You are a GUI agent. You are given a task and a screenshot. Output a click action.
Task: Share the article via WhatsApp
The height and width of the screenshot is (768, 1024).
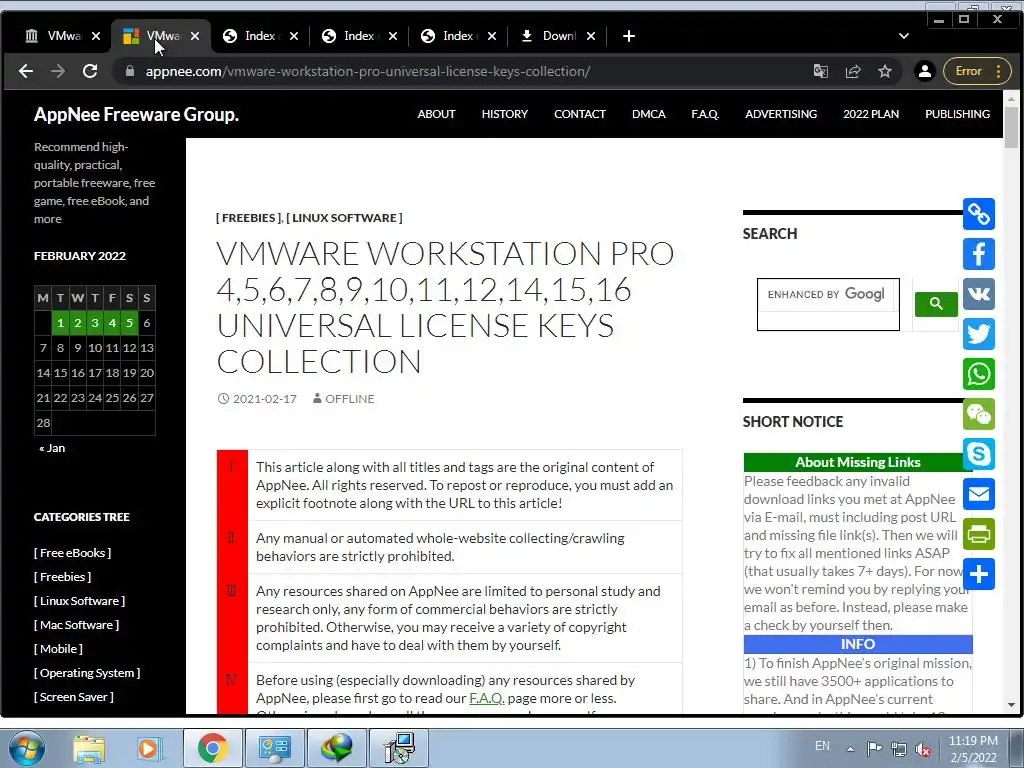(x=979, y=374)
